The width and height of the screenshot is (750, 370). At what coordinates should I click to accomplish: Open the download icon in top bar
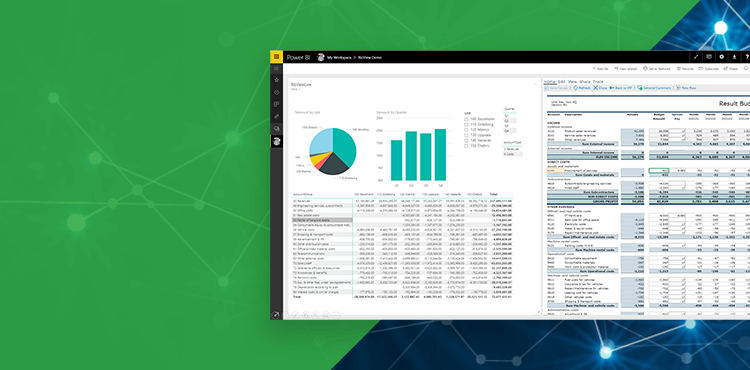point(734,57)
